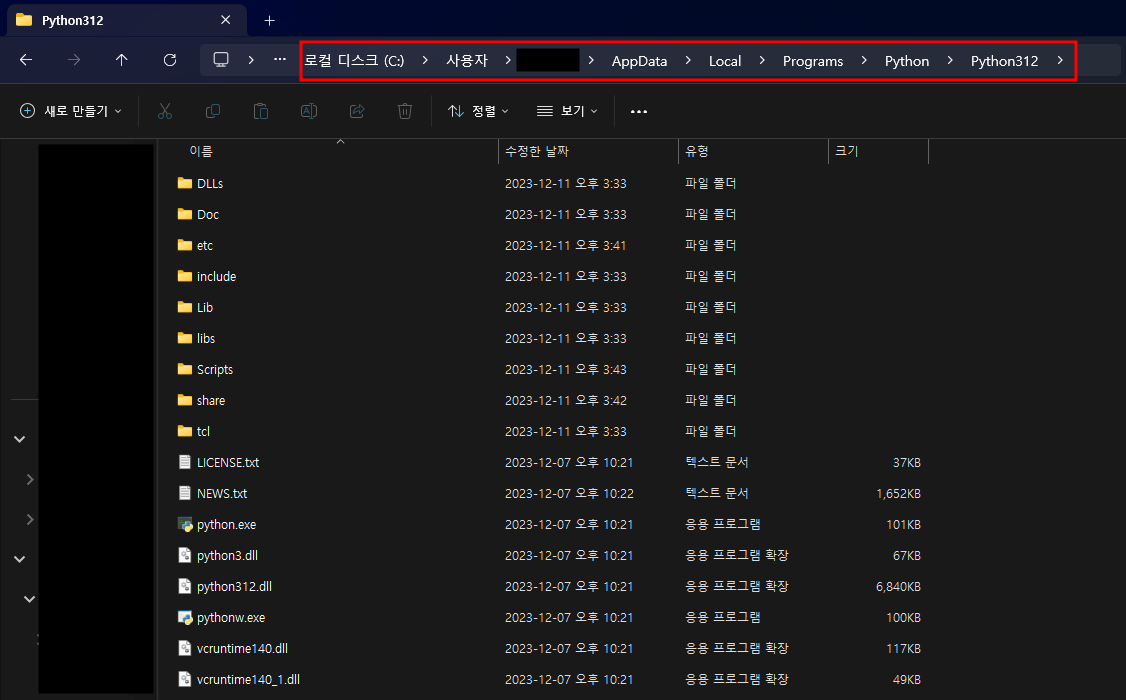
Task: Click the Rename toolbar icon
Action: 309,111
